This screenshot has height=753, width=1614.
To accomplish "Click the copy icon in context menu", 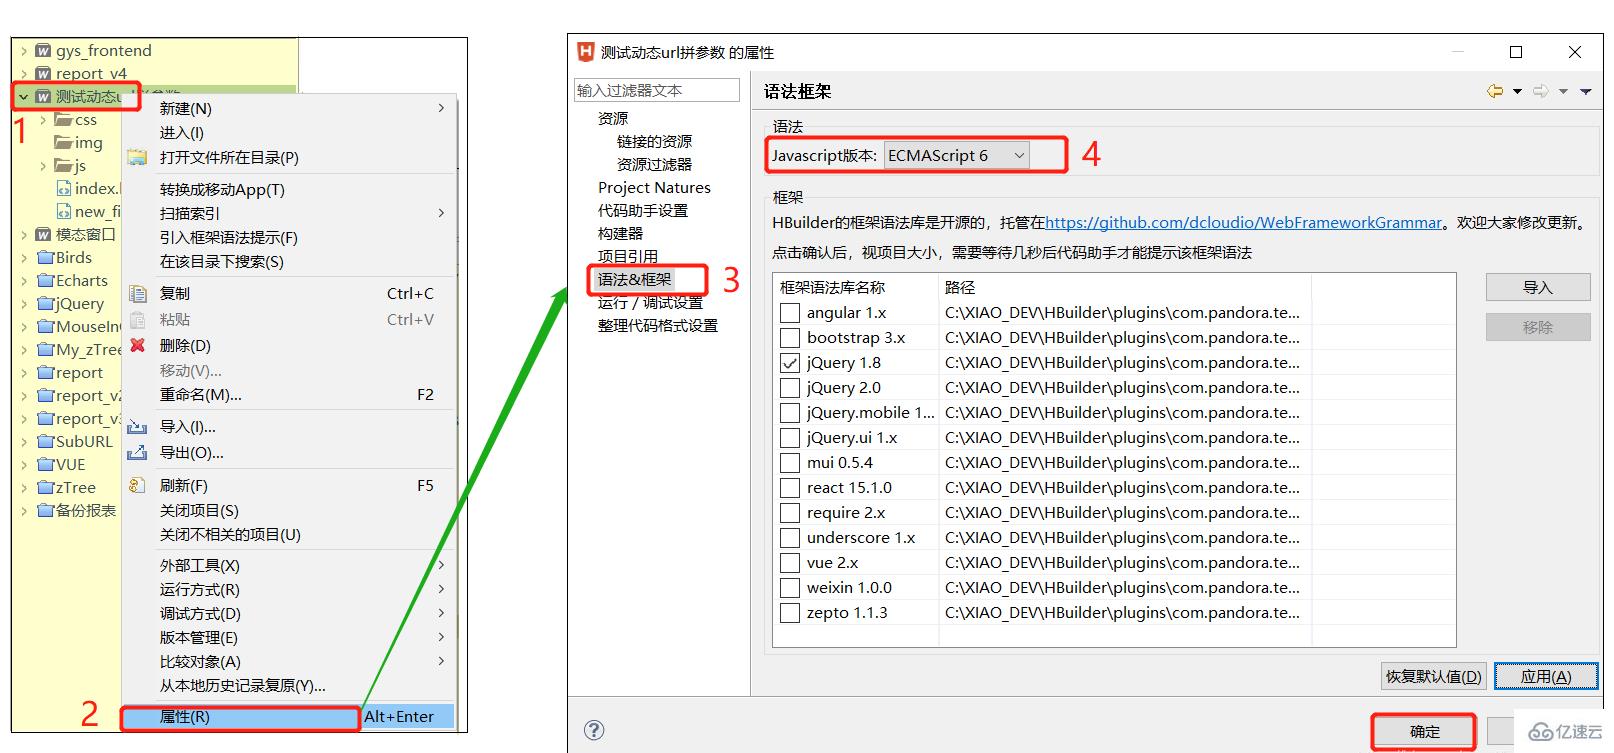I will point(138,294).
